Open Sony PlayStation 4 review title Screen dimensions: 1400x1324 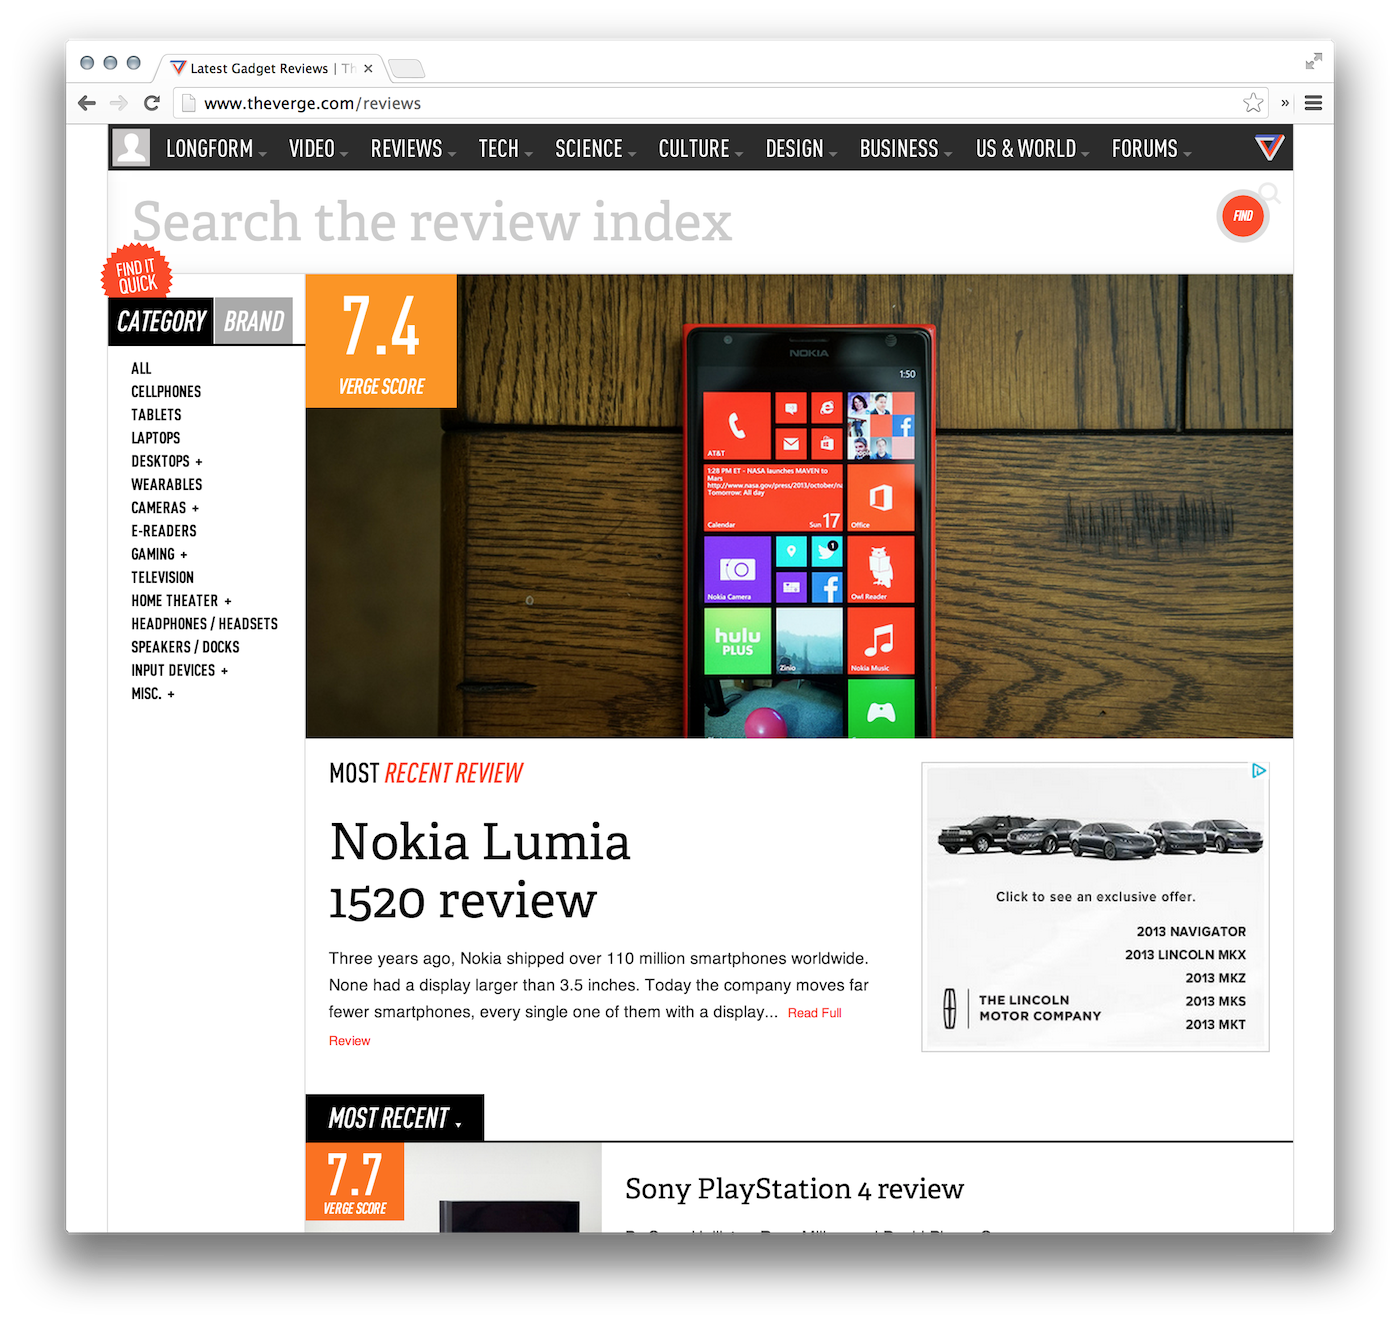coord(794,1189)
